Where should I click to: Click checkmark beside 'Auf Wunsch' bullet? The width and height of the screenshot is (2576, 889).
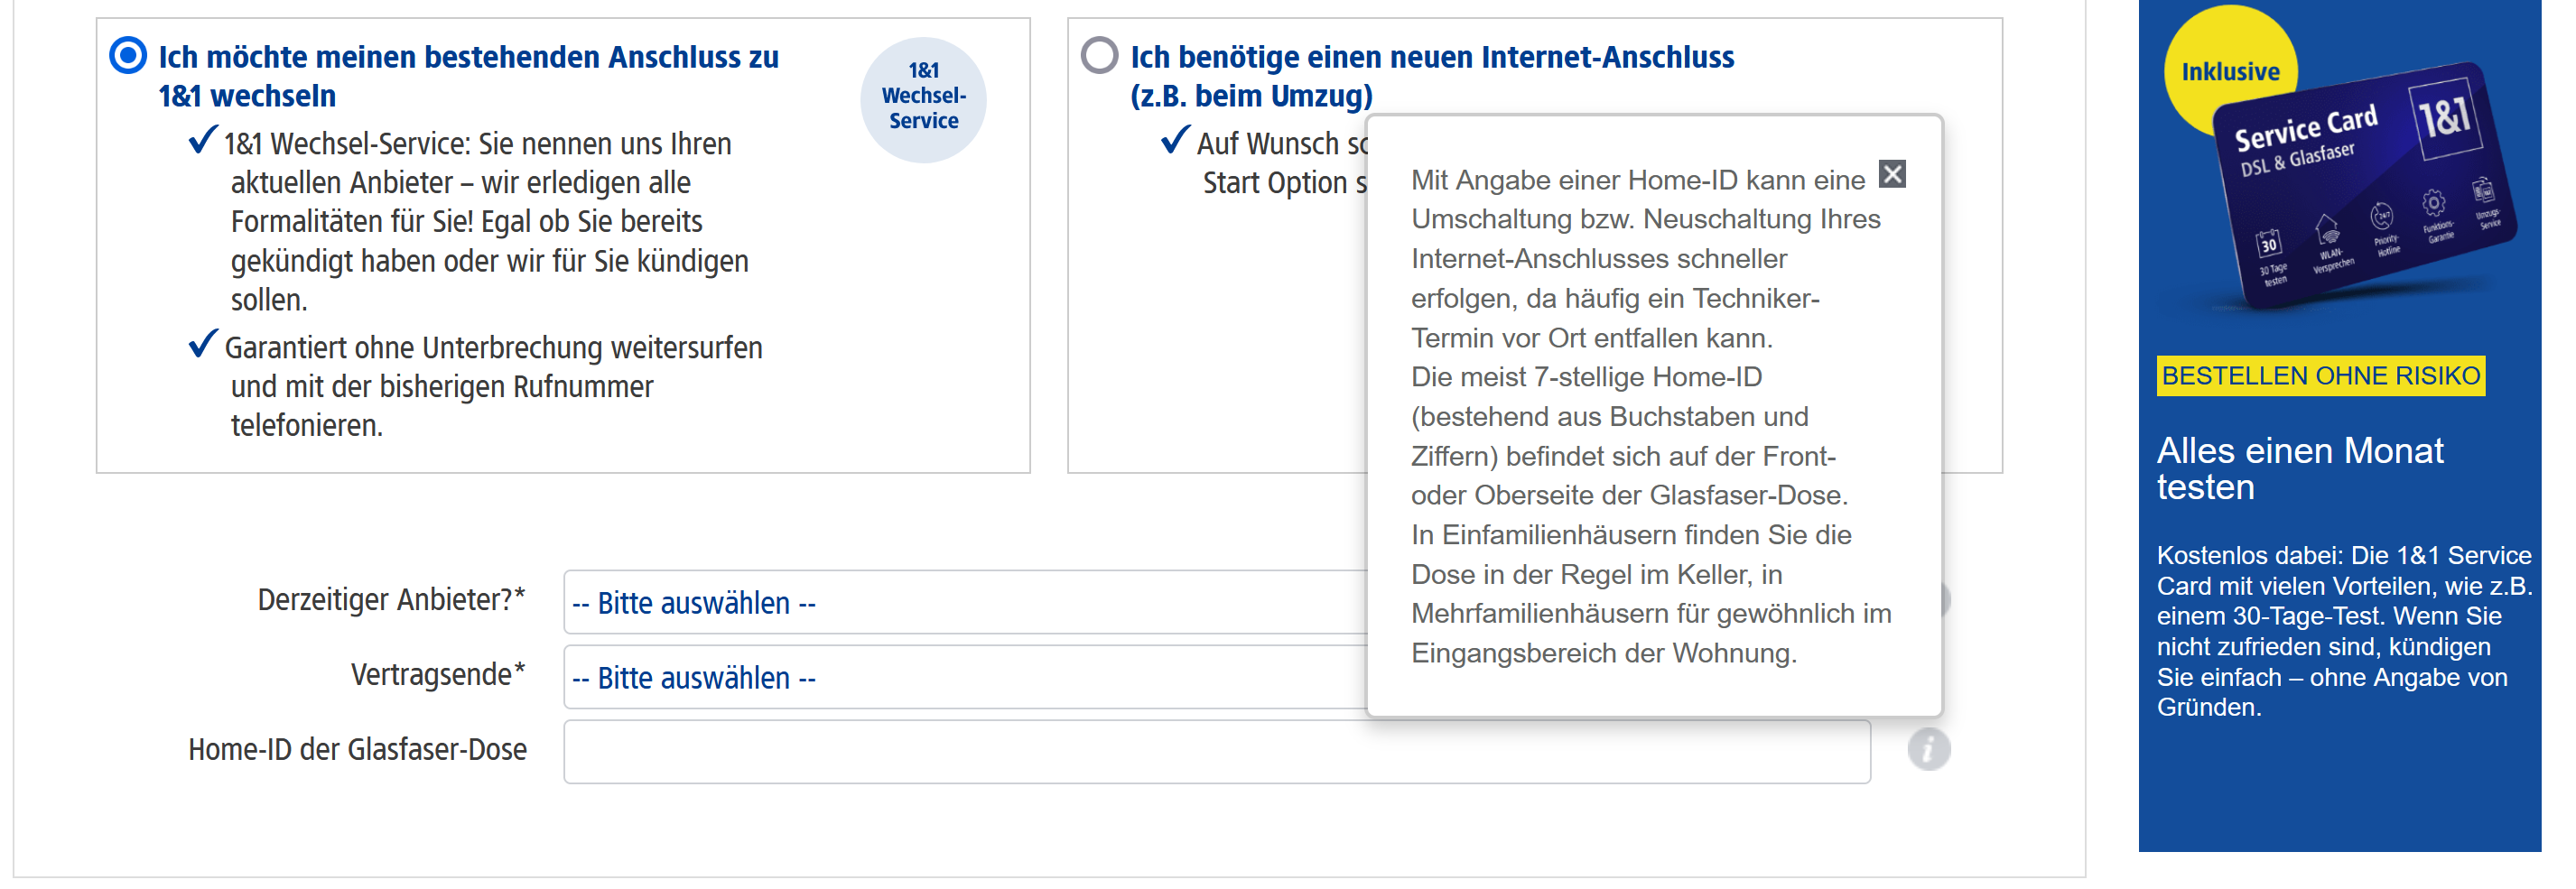(1176, 140)
